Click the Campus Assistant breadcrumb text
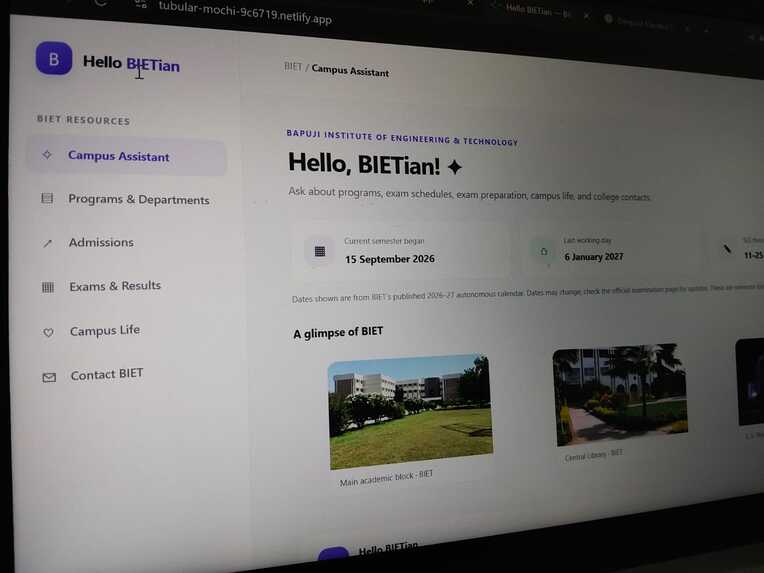Viewport: 764px width, 573px height. click(x=350, y=71)
